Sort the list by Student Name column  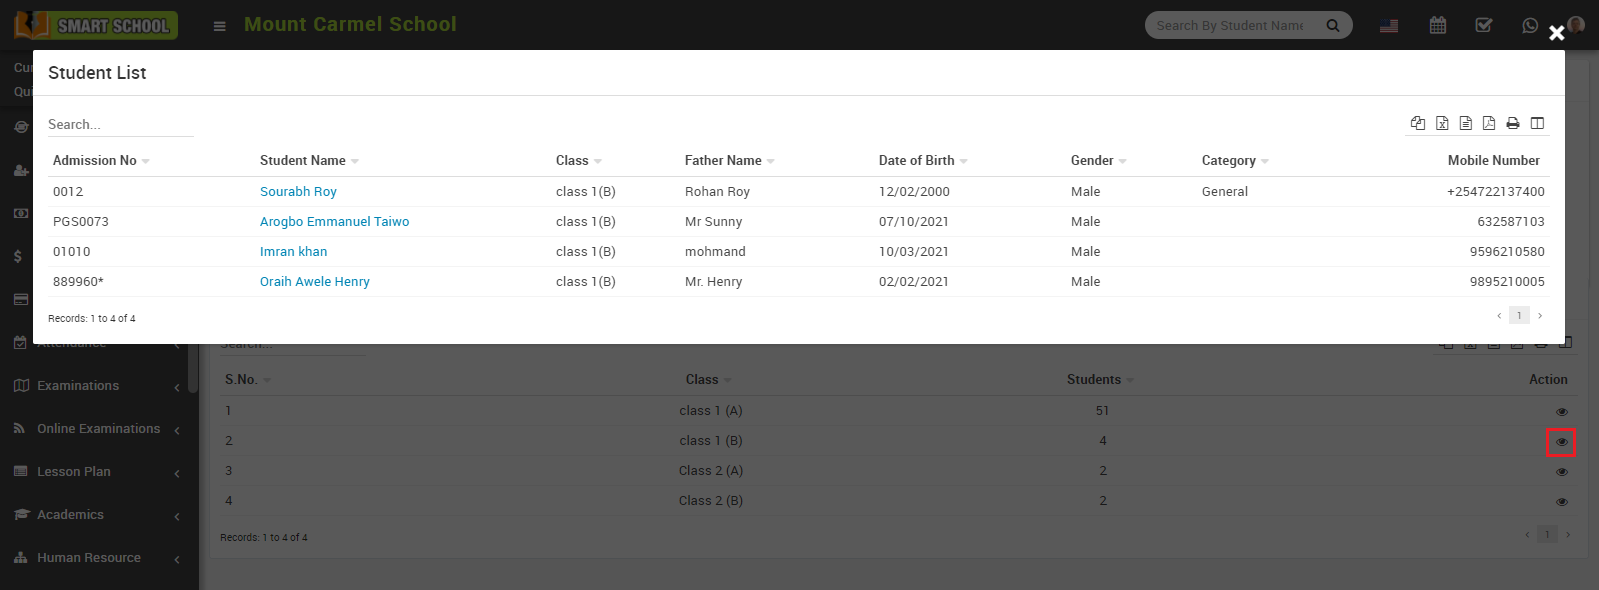point(303,160)
